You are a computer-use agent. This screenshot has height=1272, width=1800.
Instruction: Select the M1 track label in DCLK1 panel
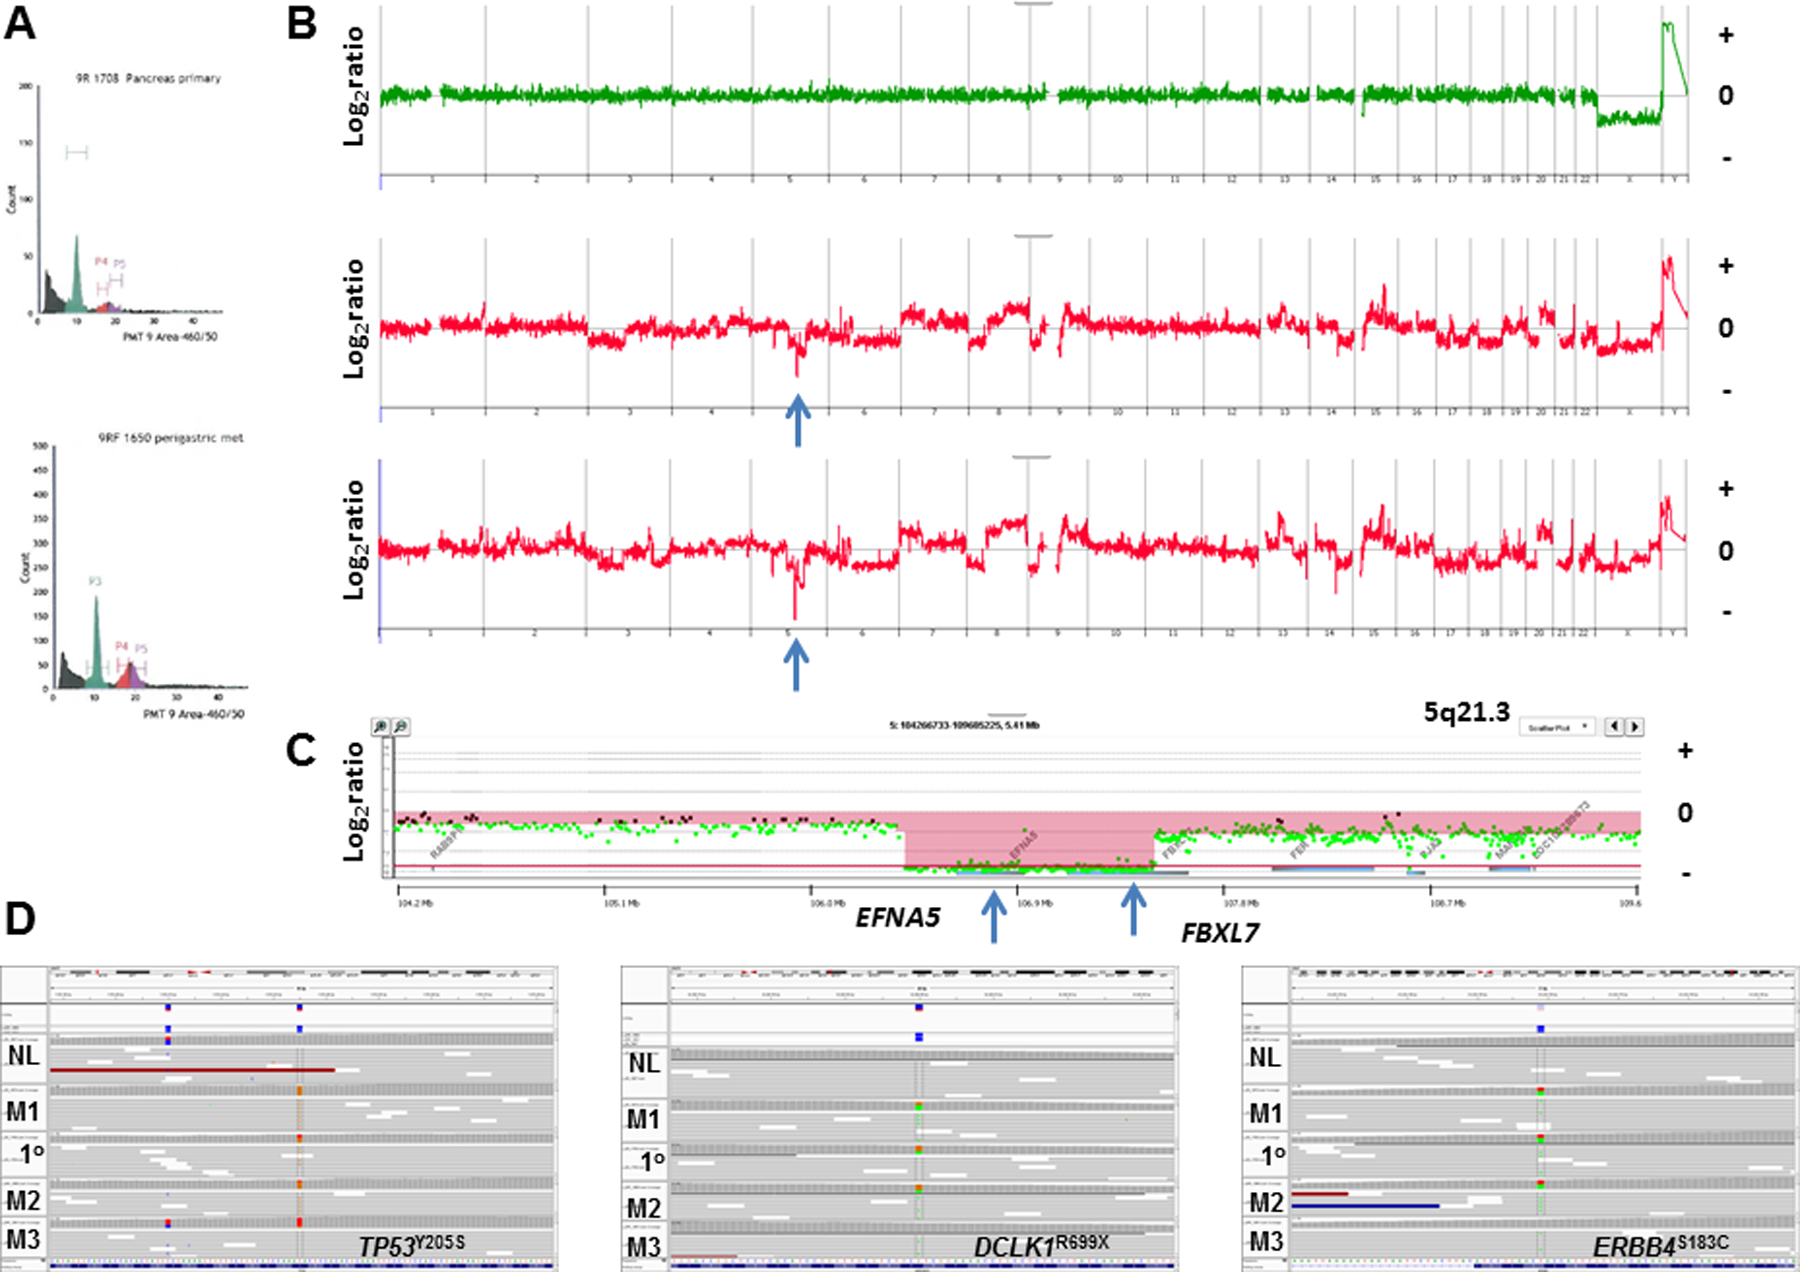pyautogui.click(x=644, y=1119)
